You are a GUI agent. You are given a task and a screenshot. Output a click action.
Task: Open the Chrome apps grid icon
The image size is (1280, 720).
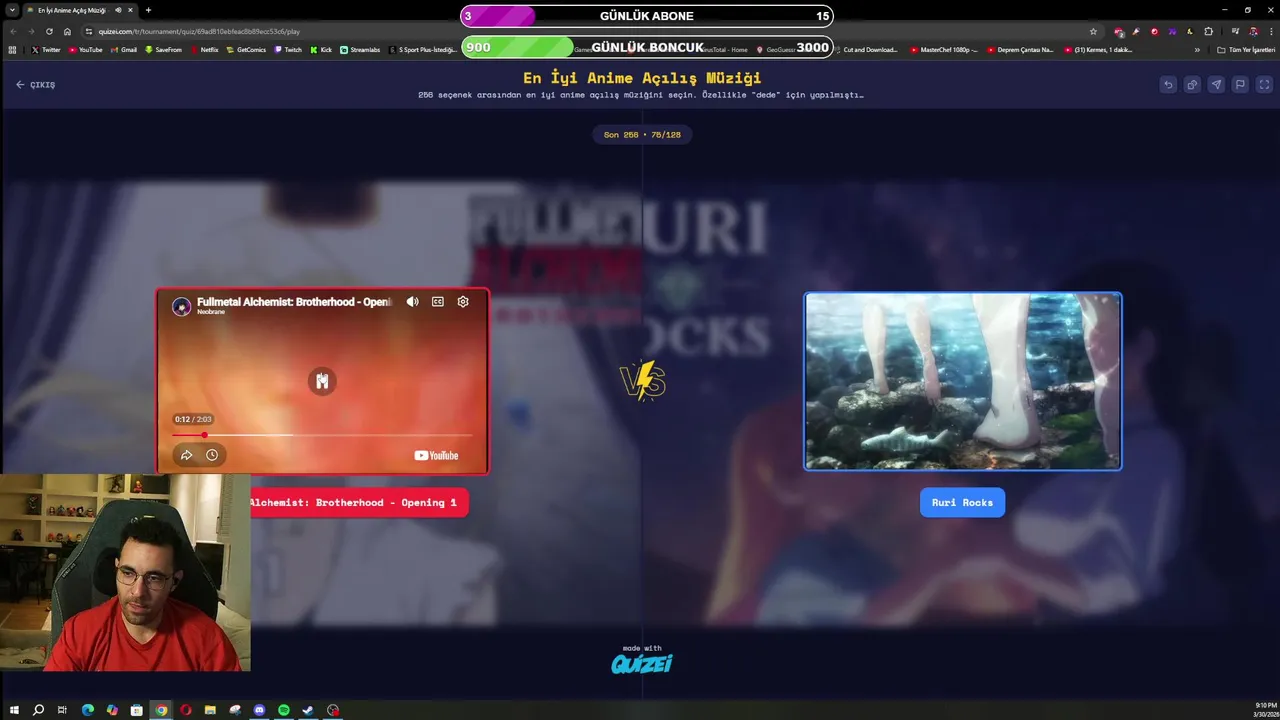click(12, 49)
